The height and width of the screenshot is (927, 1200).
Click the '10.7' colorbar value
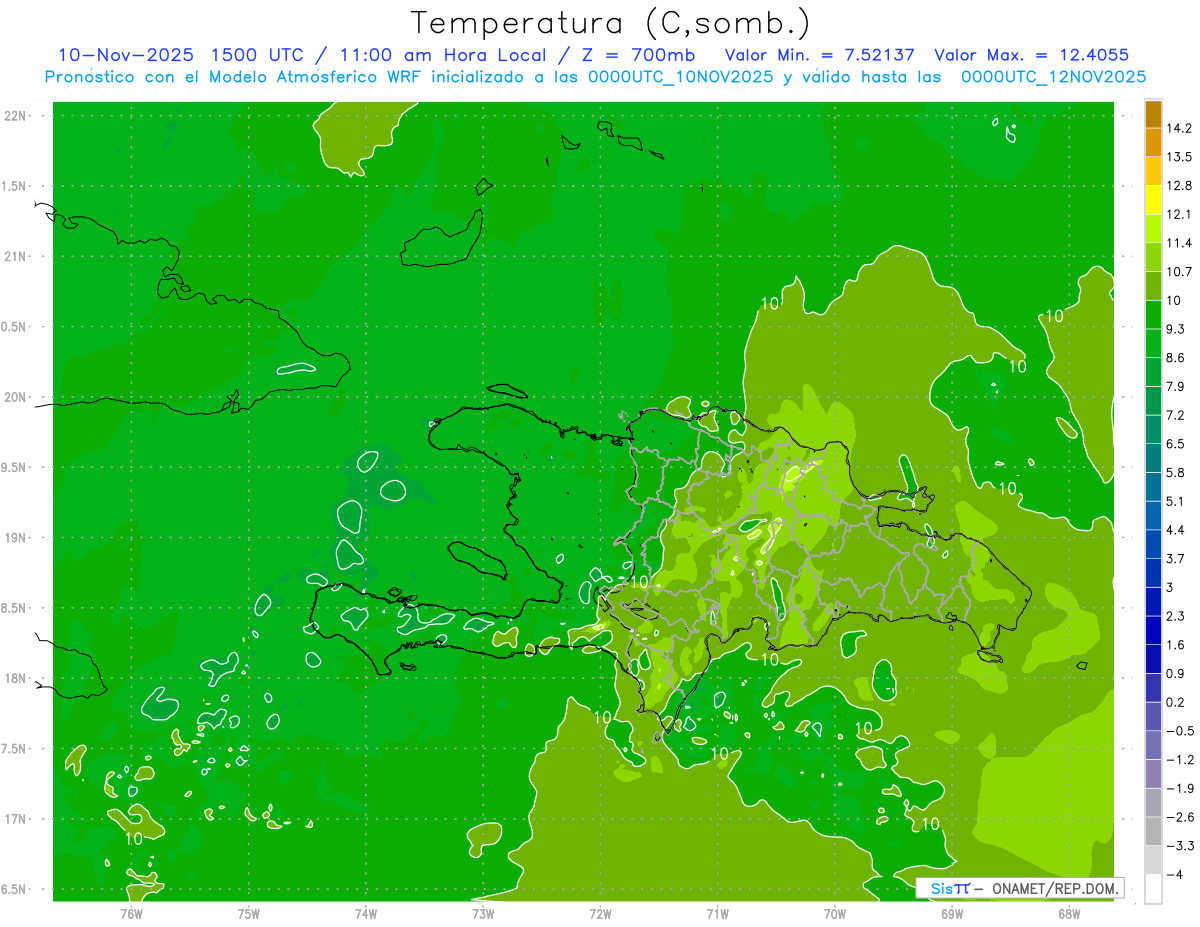(1179, 272)
